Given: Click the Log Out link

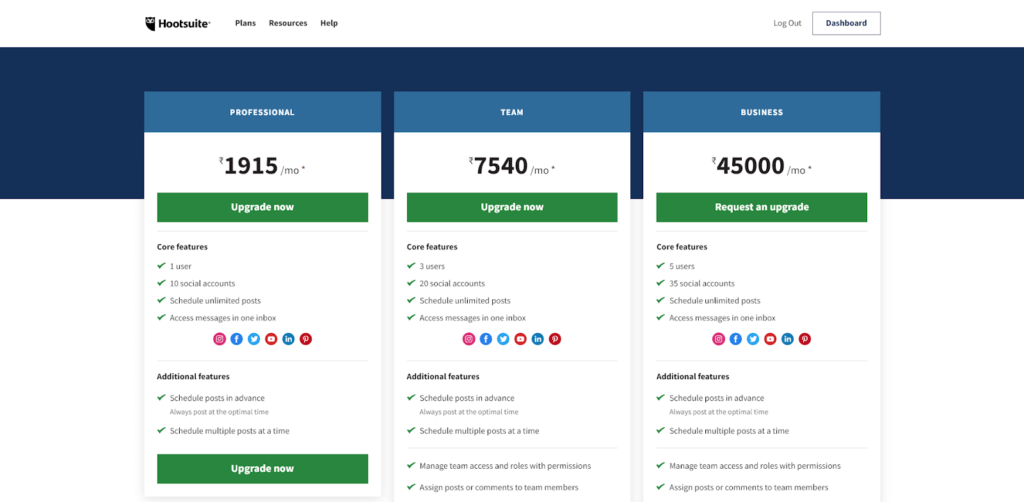Looking at the screenshot, I should (787, 23).
